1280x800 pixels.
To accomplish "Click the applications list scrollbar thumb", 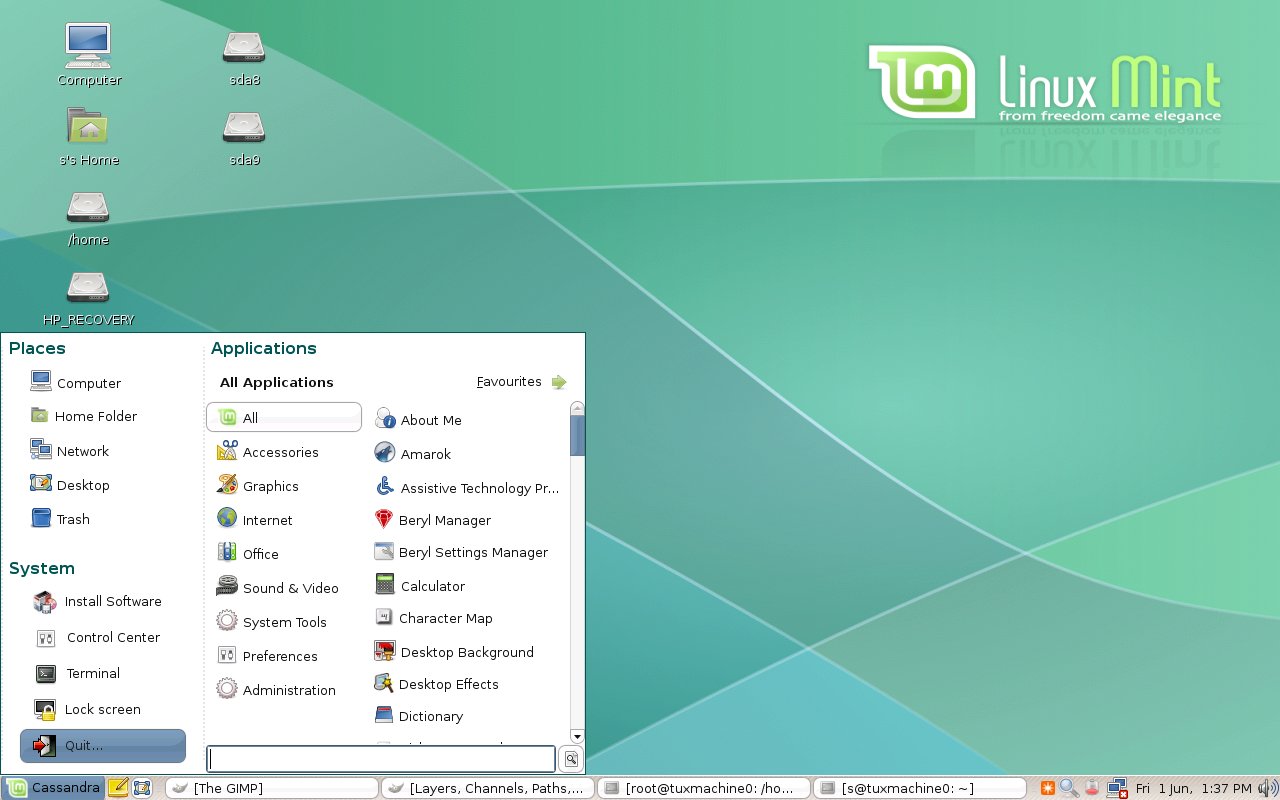I will coord(577,436).
